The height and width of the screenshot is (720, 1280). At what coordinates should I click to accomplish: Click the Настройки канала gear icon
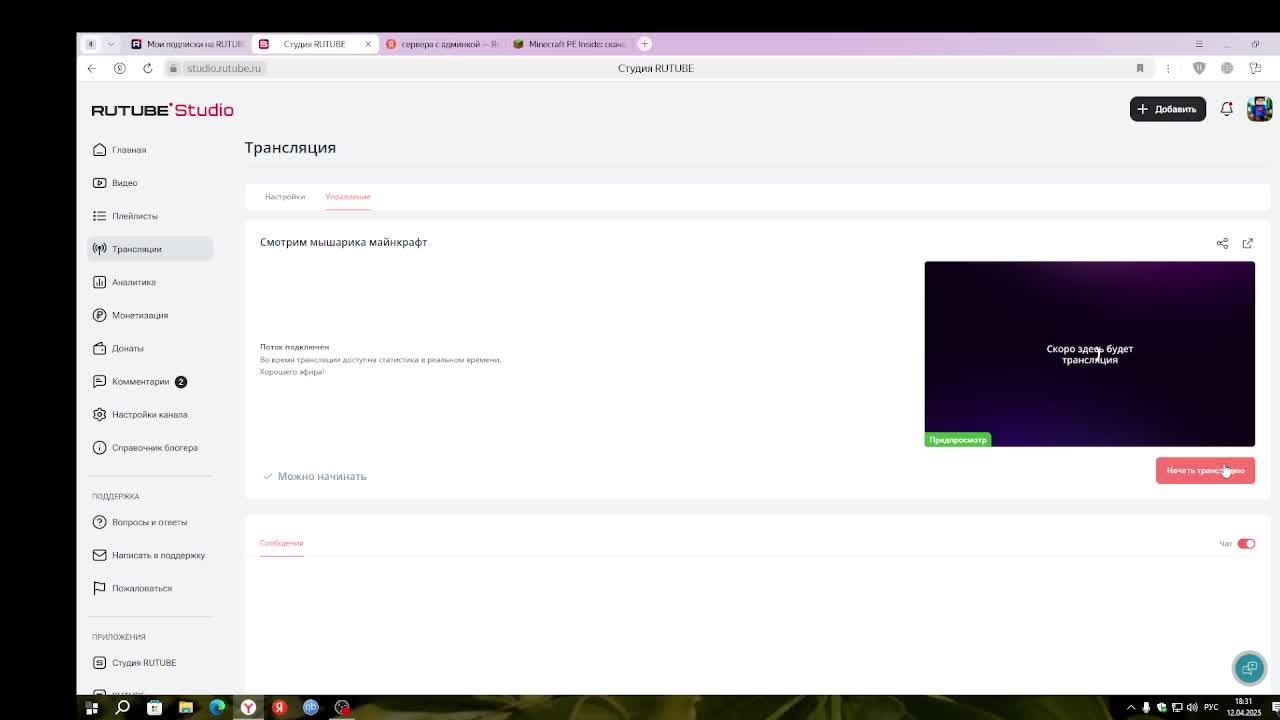point(99,414)
